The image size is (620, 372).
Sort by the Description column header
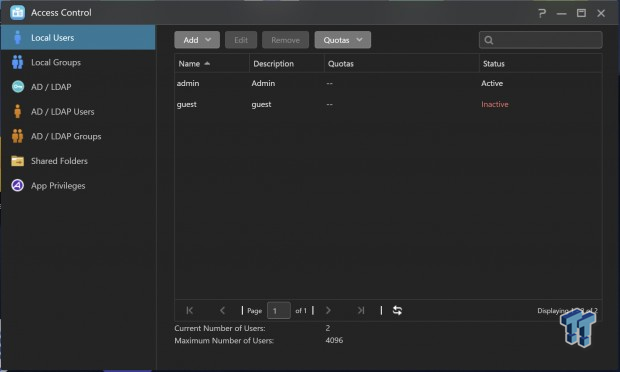click(287, 64)
